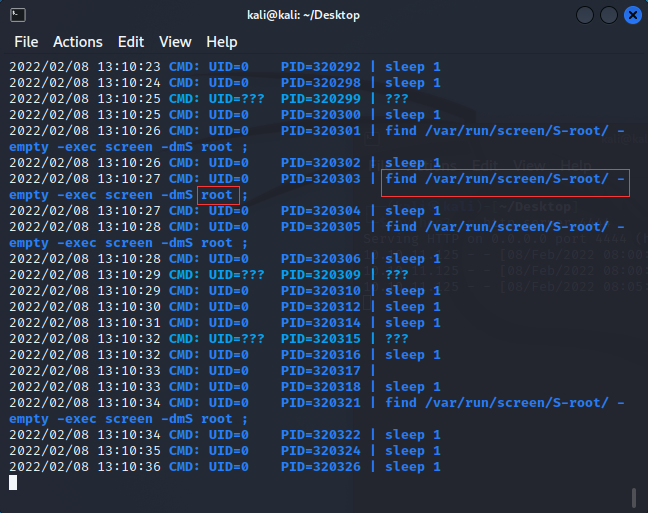The width and height of the screenshot is (648, 513).
Task: Click on PID=320305 text
Action: pyautogui.click(x=320, y=227)
